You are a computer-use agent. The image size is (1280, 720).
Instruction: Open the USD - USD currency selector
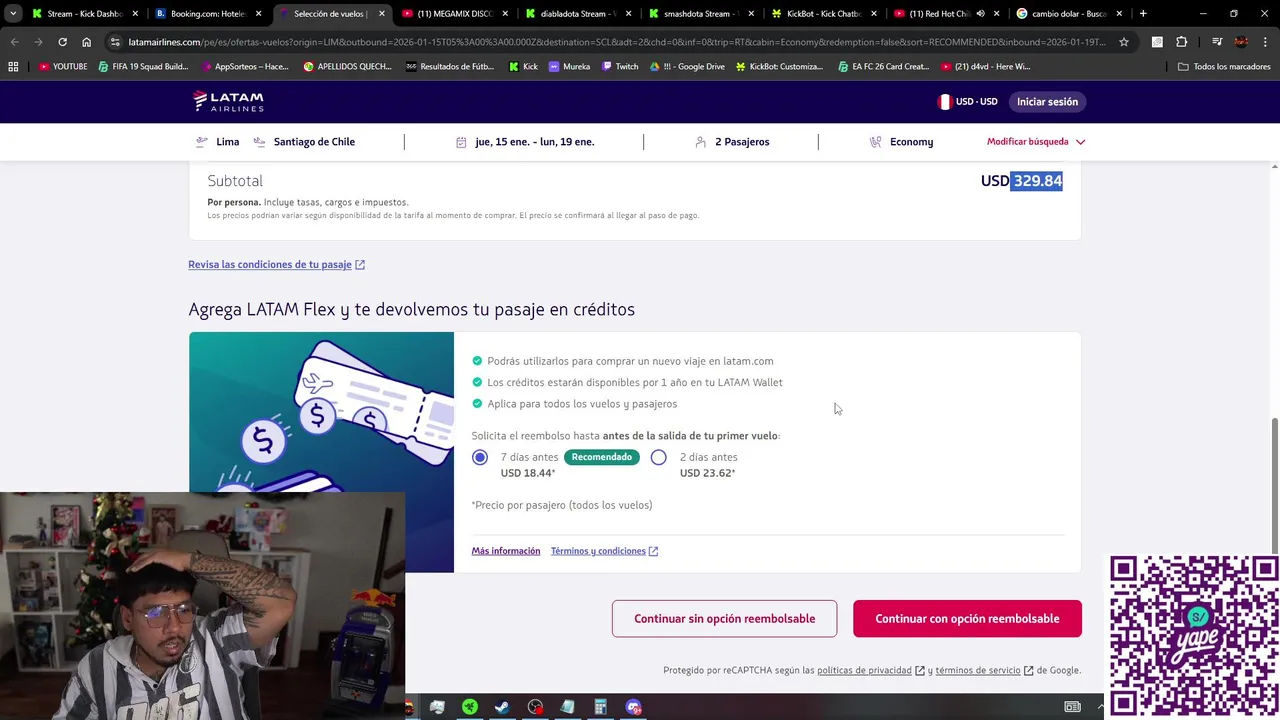click(x=967, y=102)
